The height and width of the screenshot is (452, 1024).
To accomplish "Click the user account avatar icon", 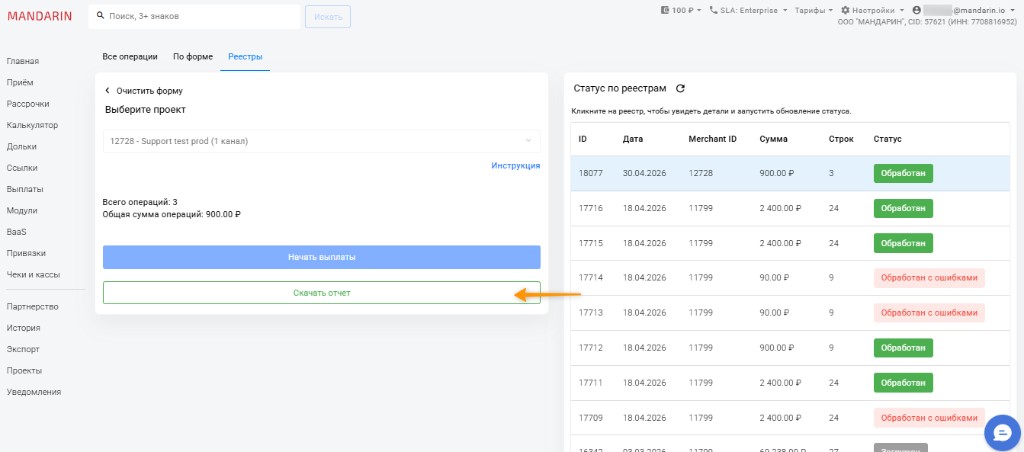I will tap(917, 10).
